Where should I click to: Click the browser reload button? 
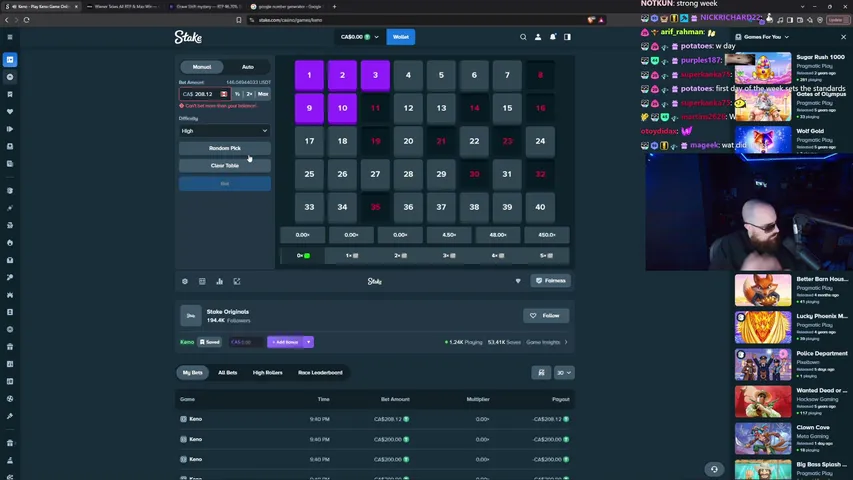26,20
